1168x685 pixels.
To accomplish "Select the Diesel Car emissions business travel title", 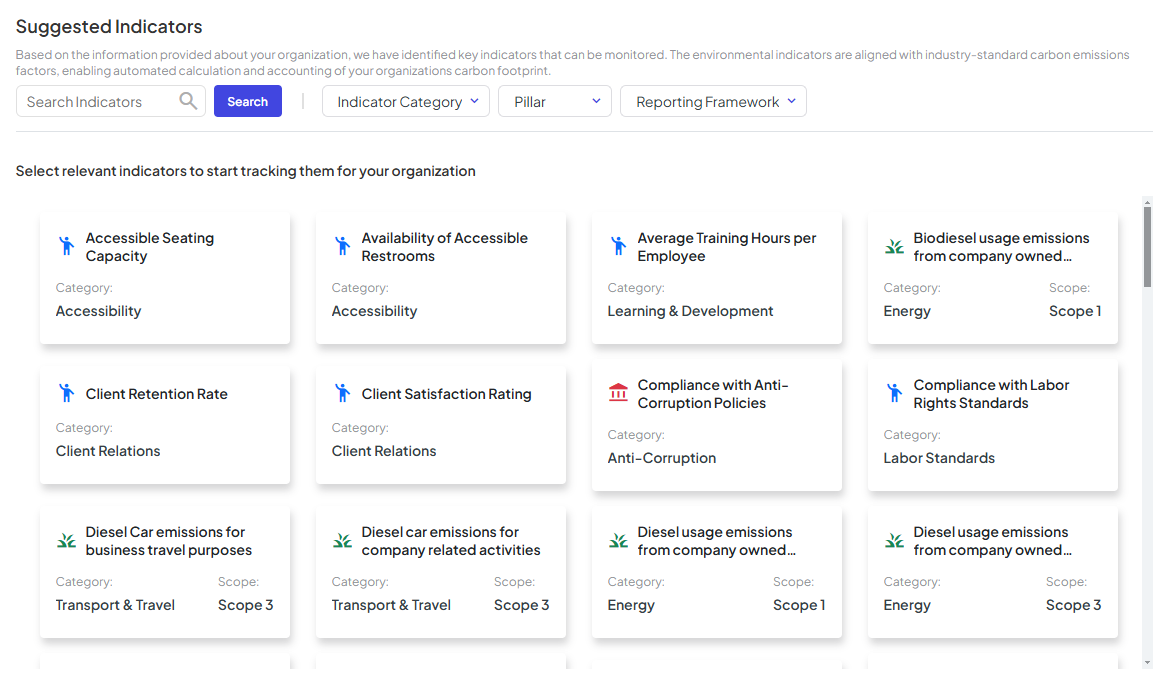I will click(169, 541).
